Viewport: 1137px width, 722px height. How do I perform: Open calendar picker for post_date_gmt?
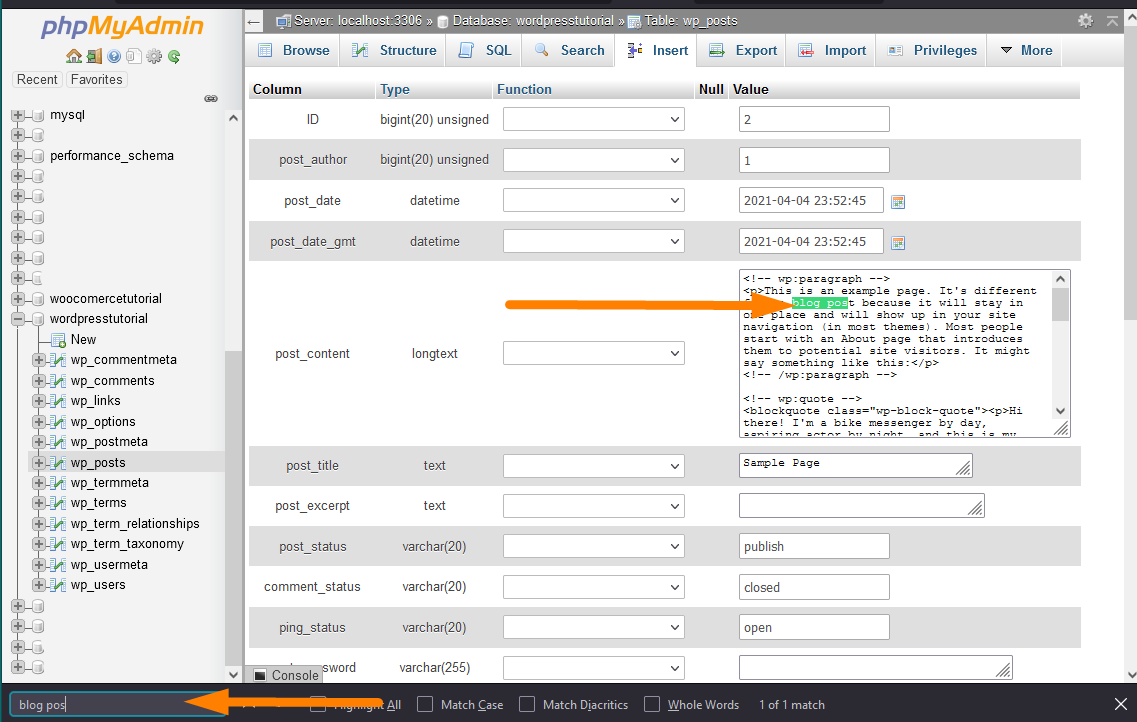tap(898, 243)
